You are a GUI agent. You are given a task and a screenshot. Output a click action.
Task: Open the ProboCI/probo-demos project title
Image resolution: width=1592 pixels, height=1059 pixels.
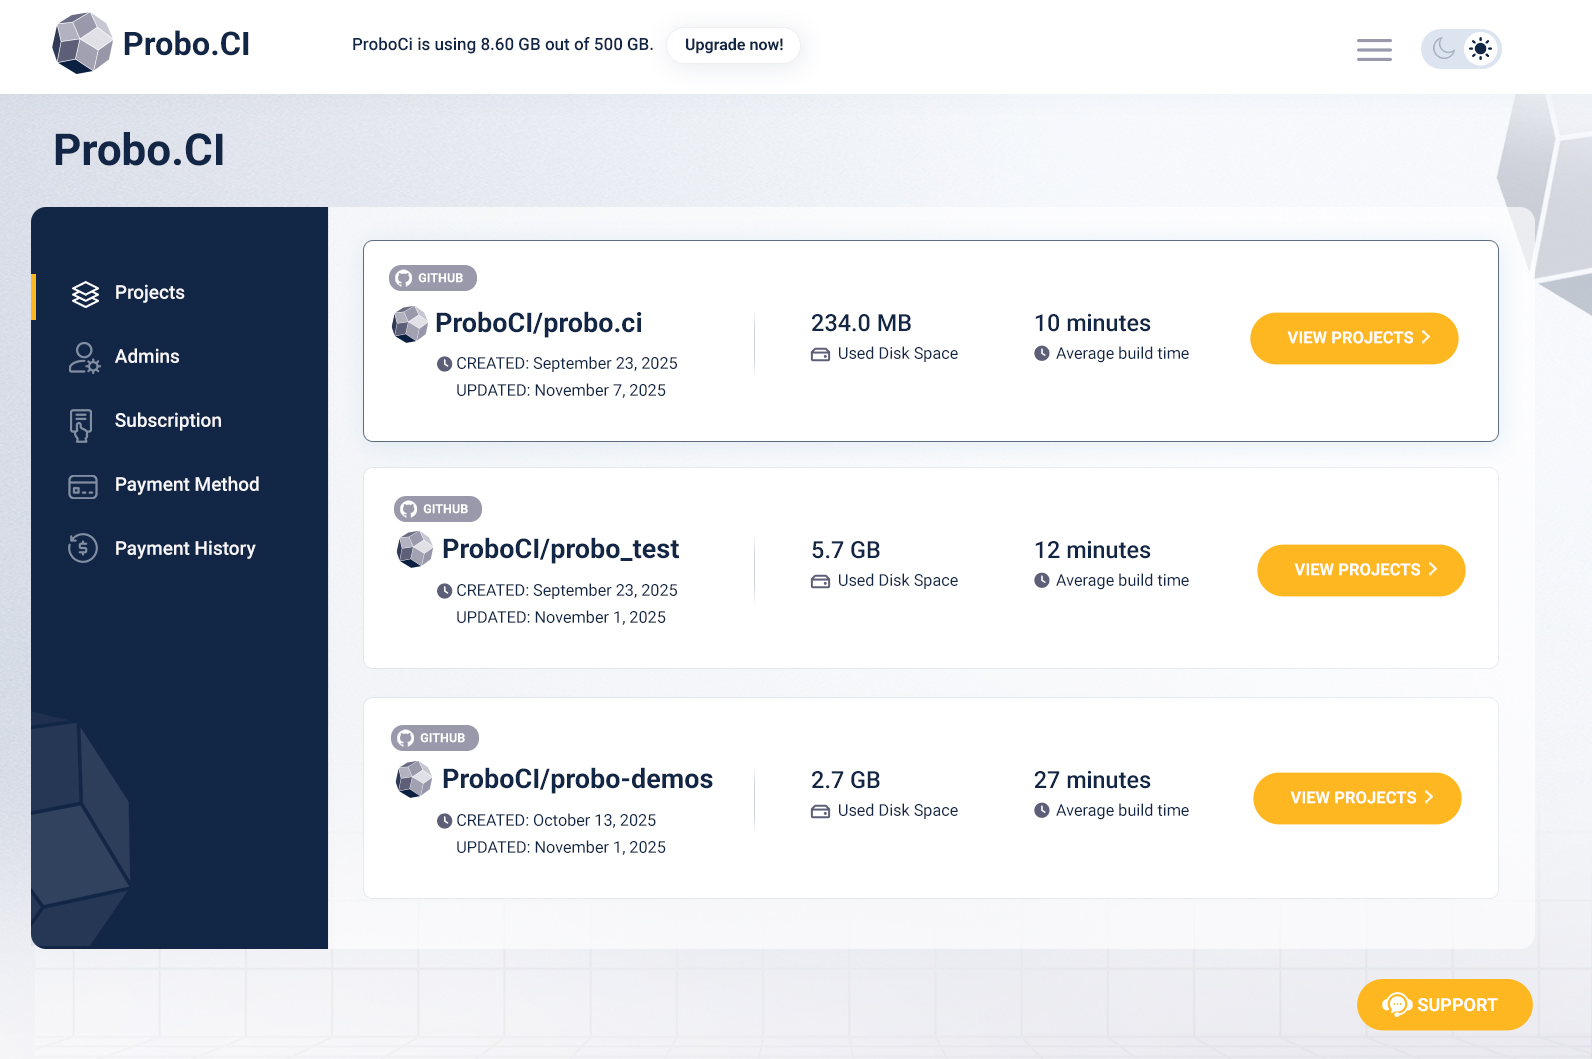pos(578,779)
